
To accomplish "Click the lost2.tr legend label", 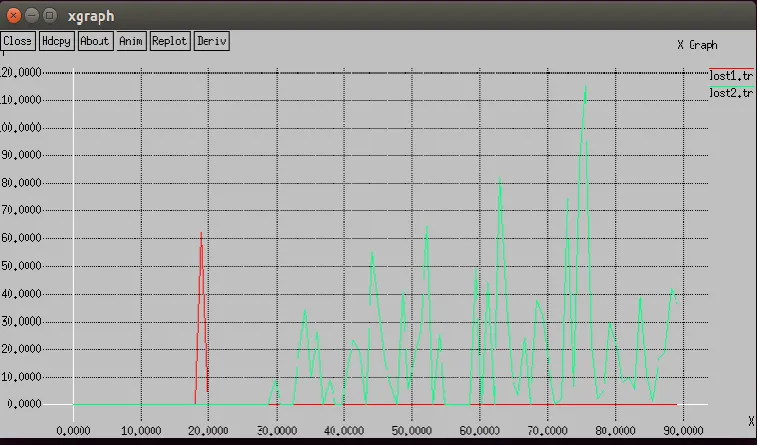I will tap(731, 93).
